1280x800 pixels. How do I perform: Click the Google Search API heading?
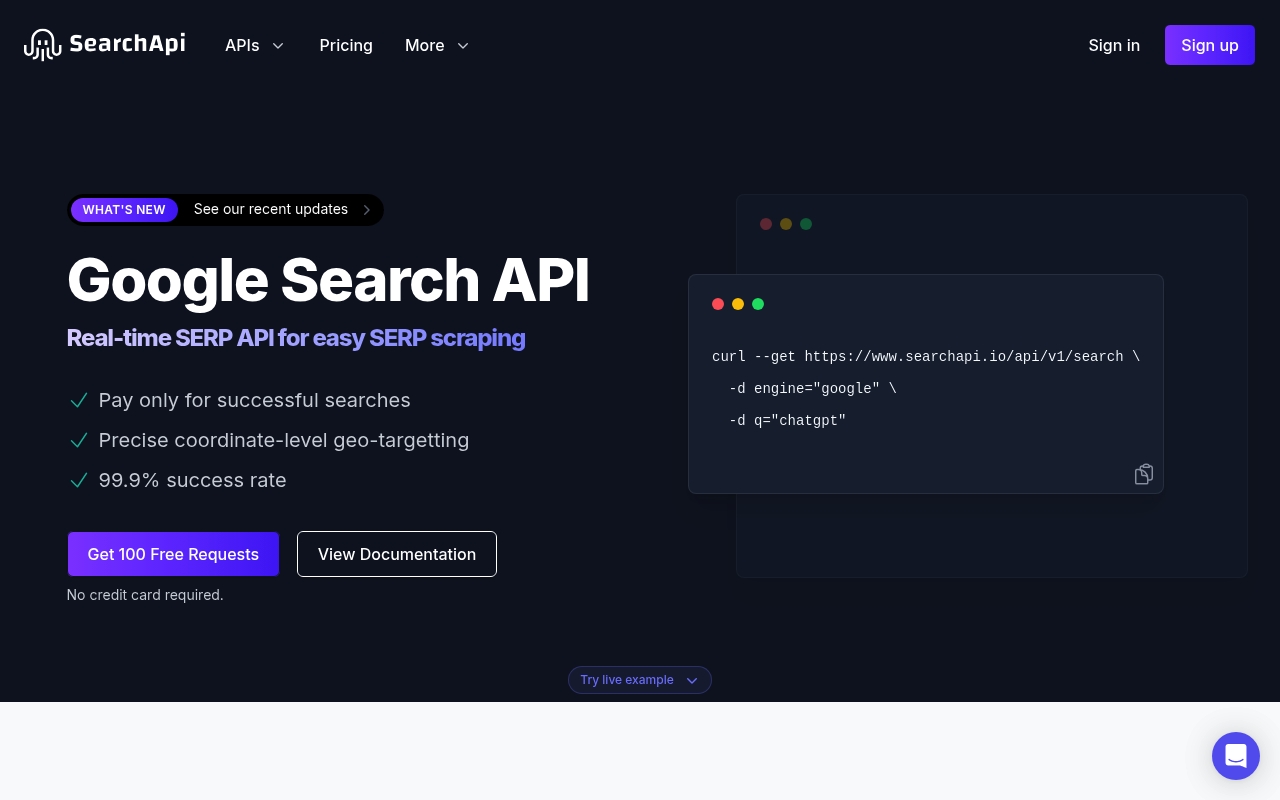(x=328, y=280)
